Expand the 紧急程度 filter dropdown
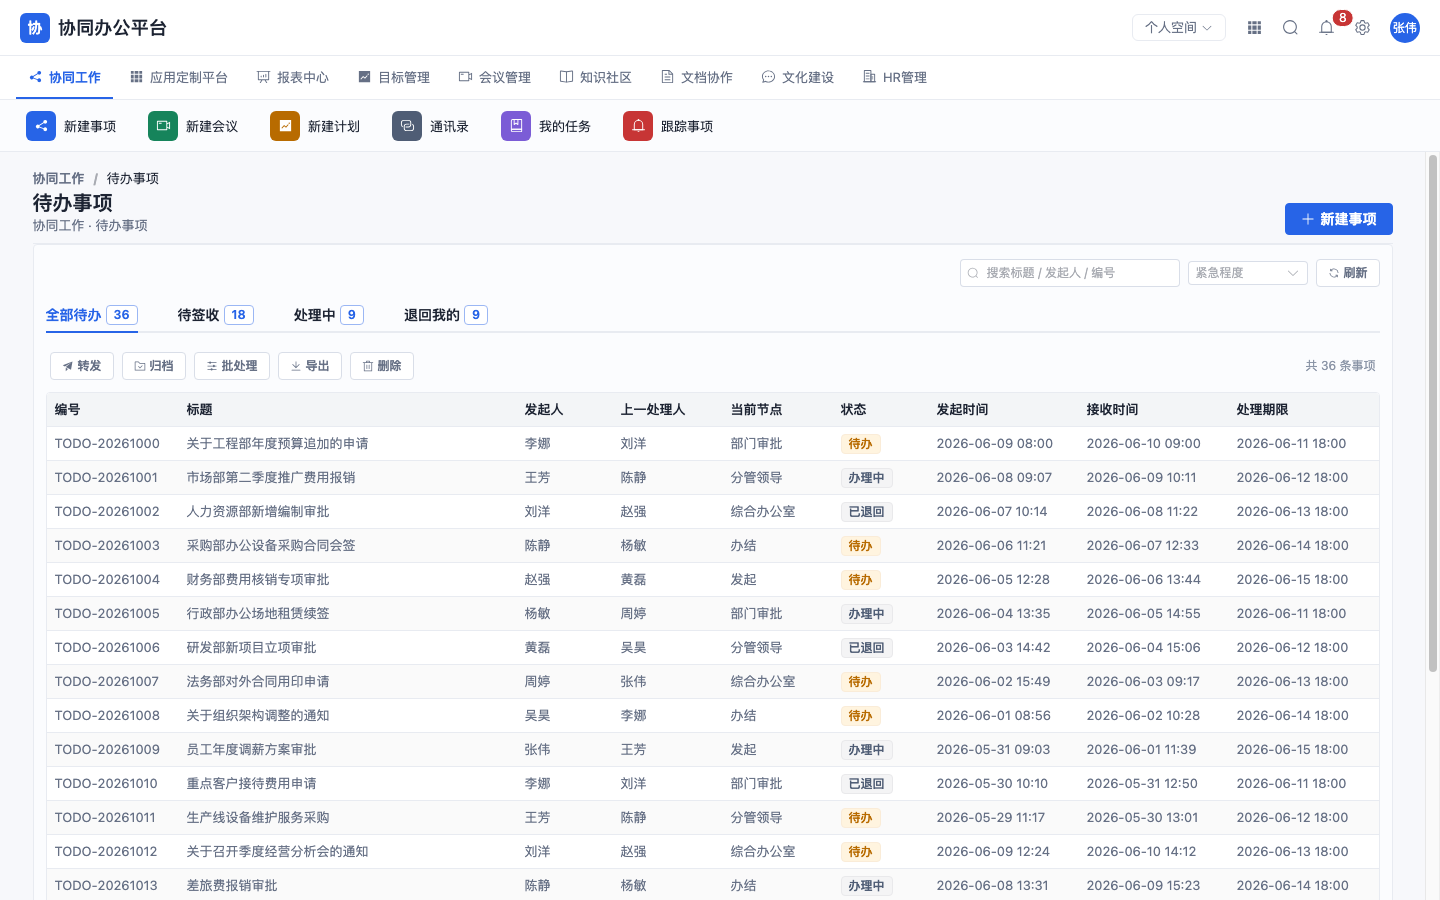1440x900 pixels. coord(1248,273)
